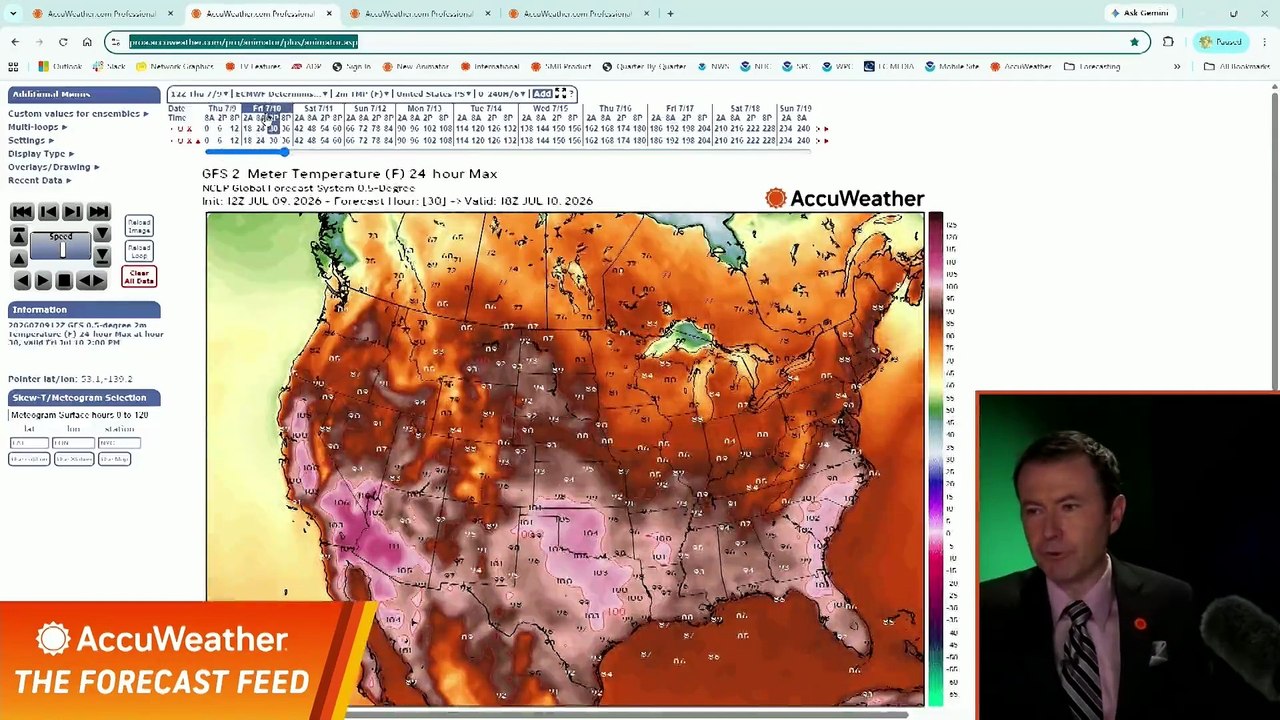Click the Ask Gemini button
The width and height of the screenshot is (1280, 720).
1139,14
